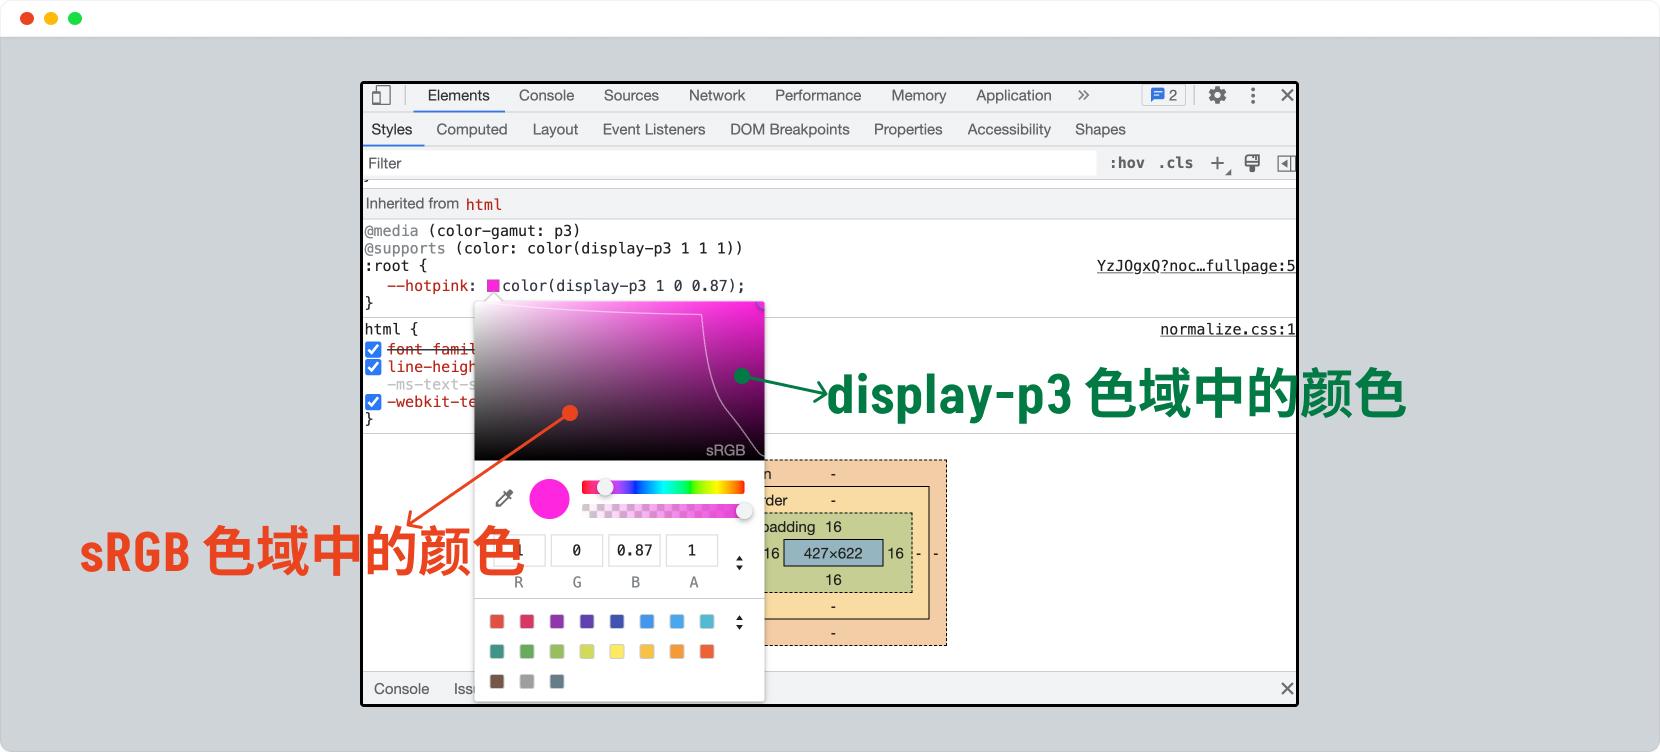The image size is (1660, 752).
Task: Select the grey palette swatch
Action: click(x=527, y=682)
